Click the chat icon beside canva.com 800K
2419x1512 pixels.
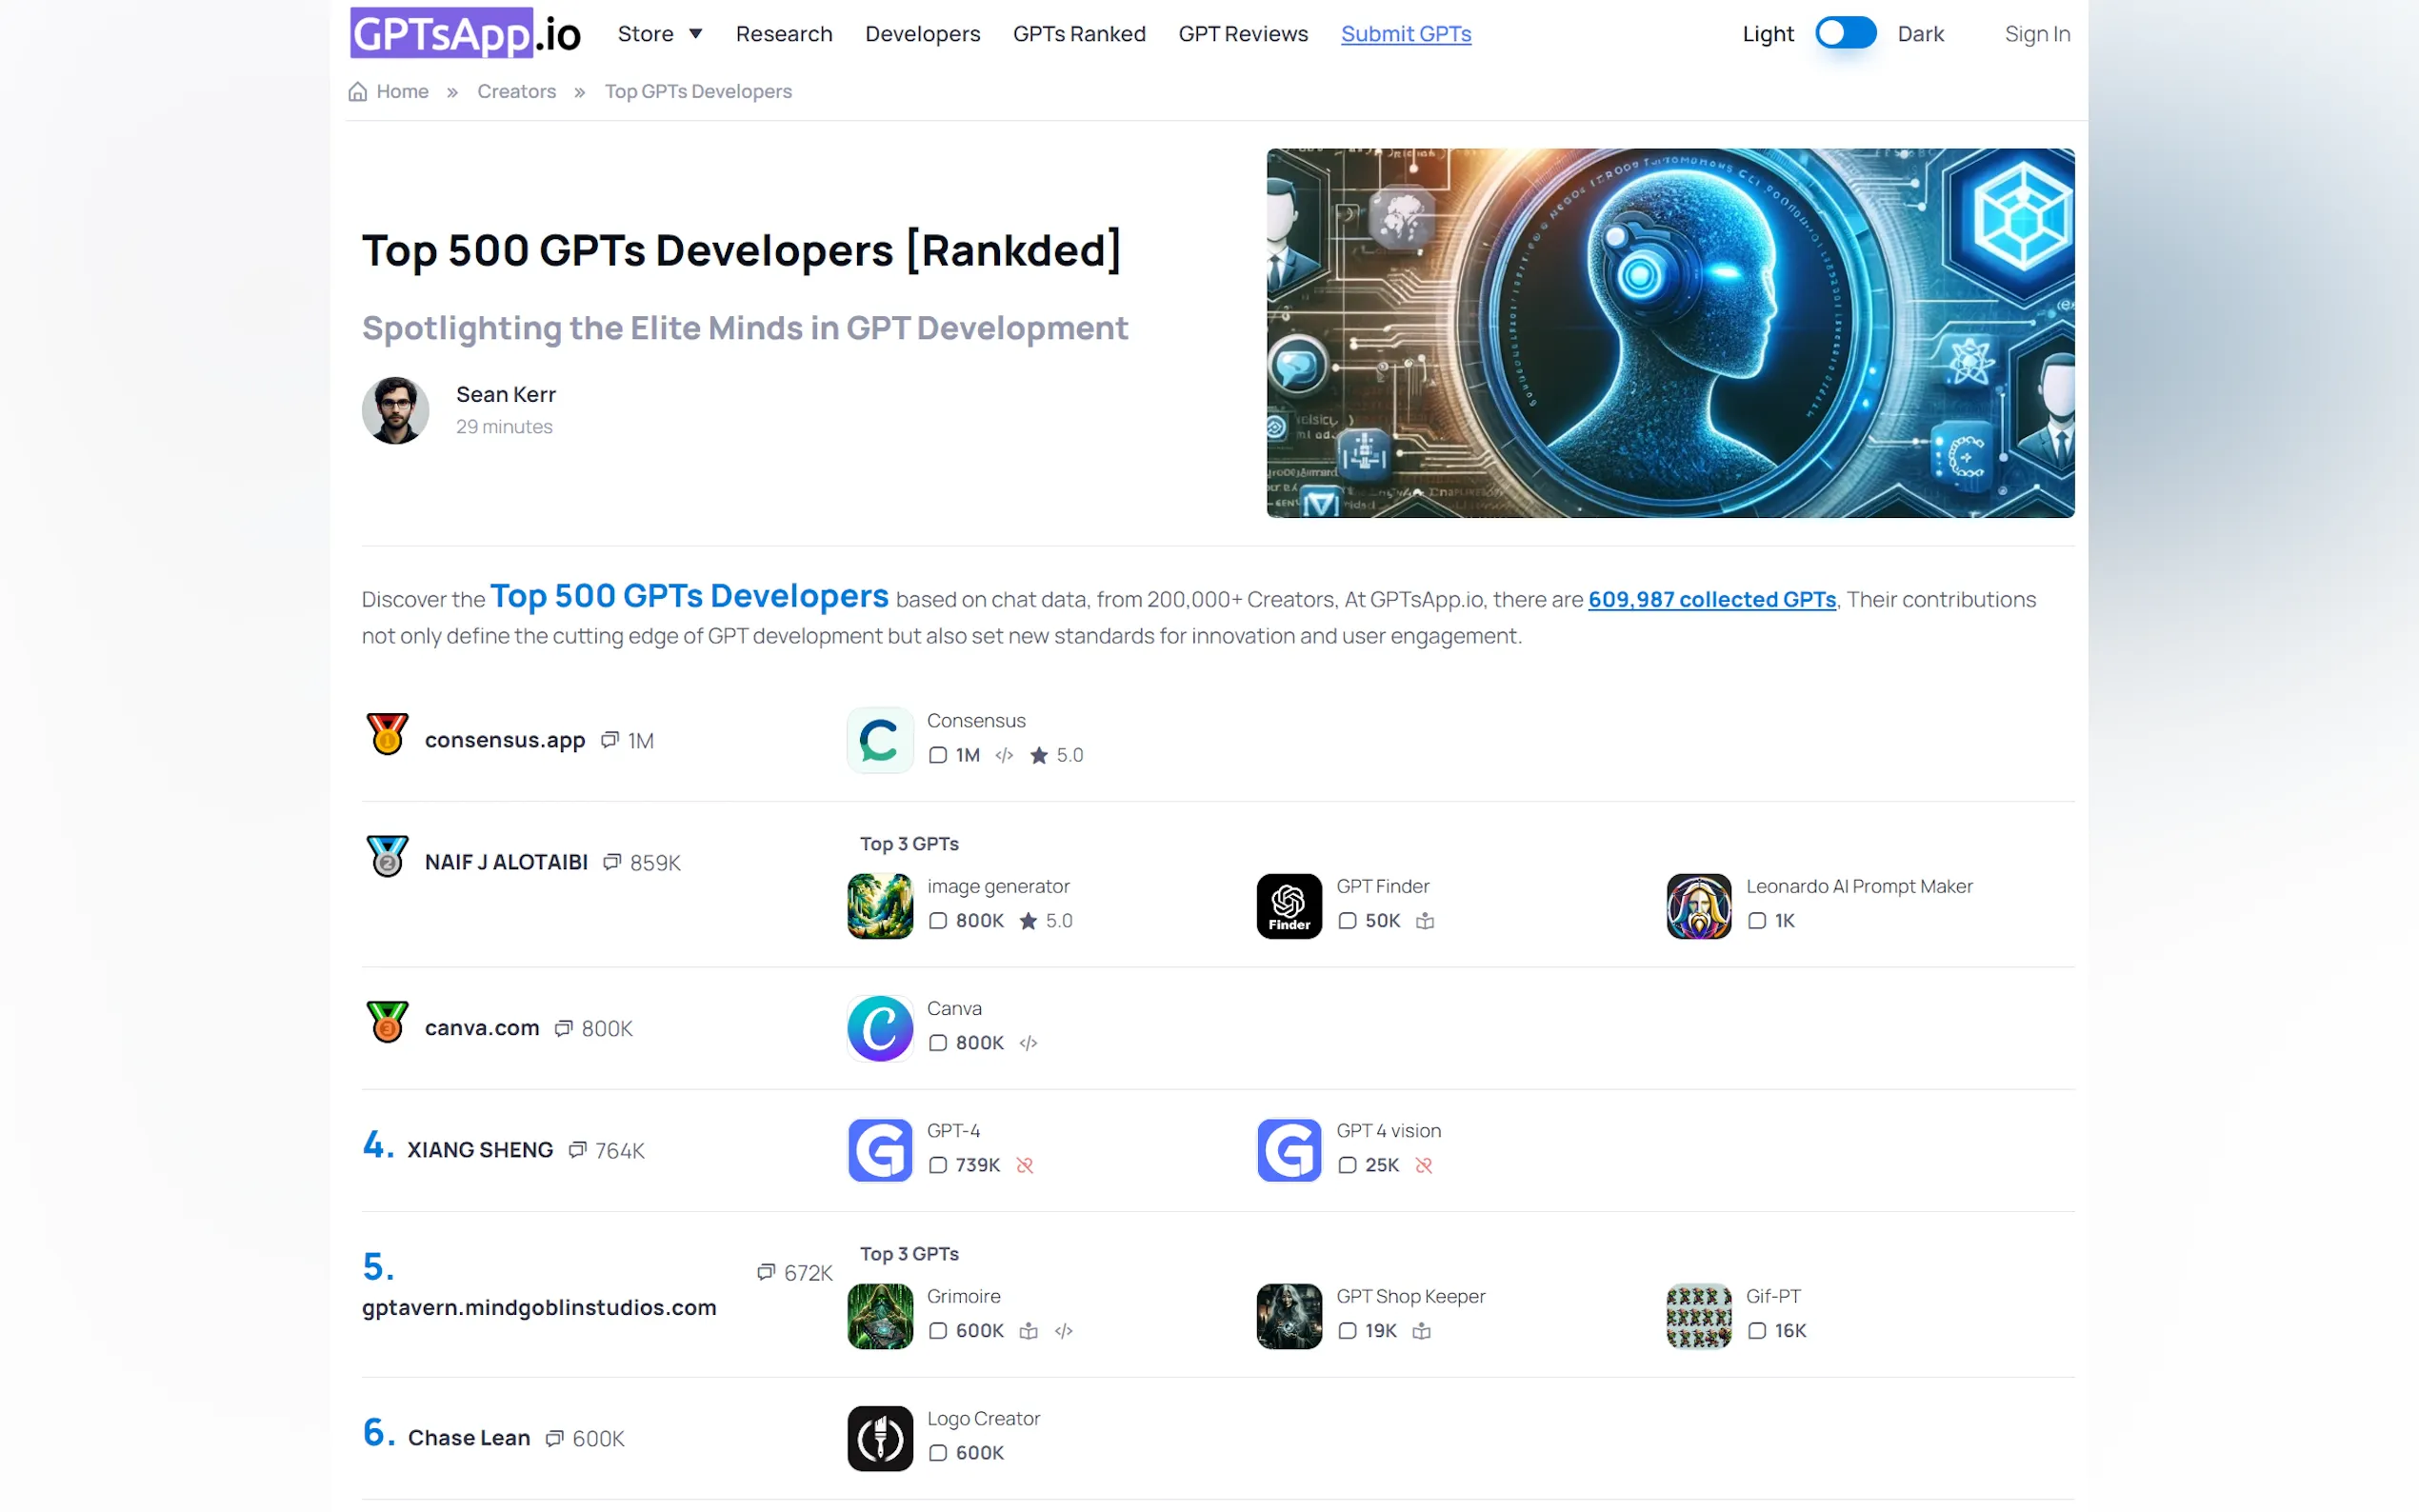564,1028
